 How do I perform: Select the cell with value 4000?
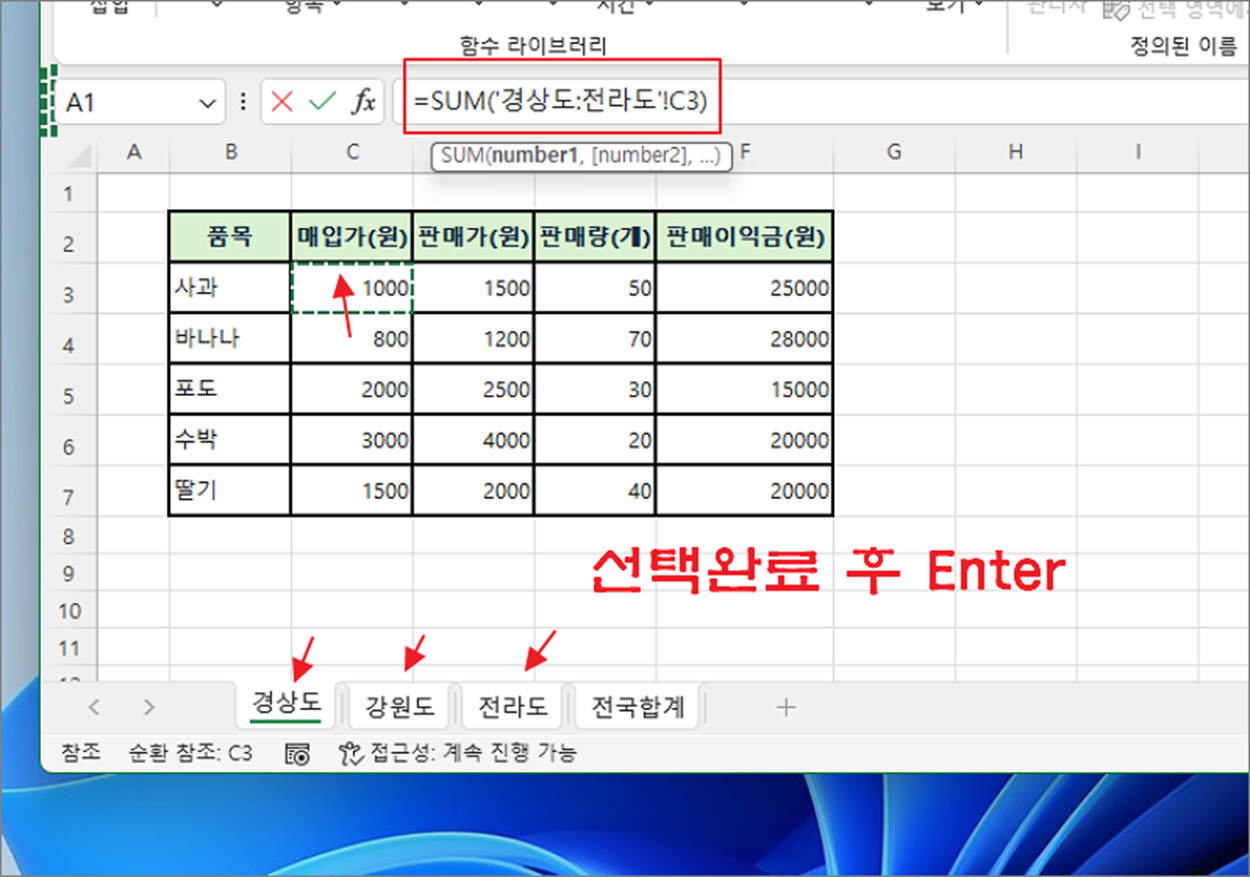(474, 441)
